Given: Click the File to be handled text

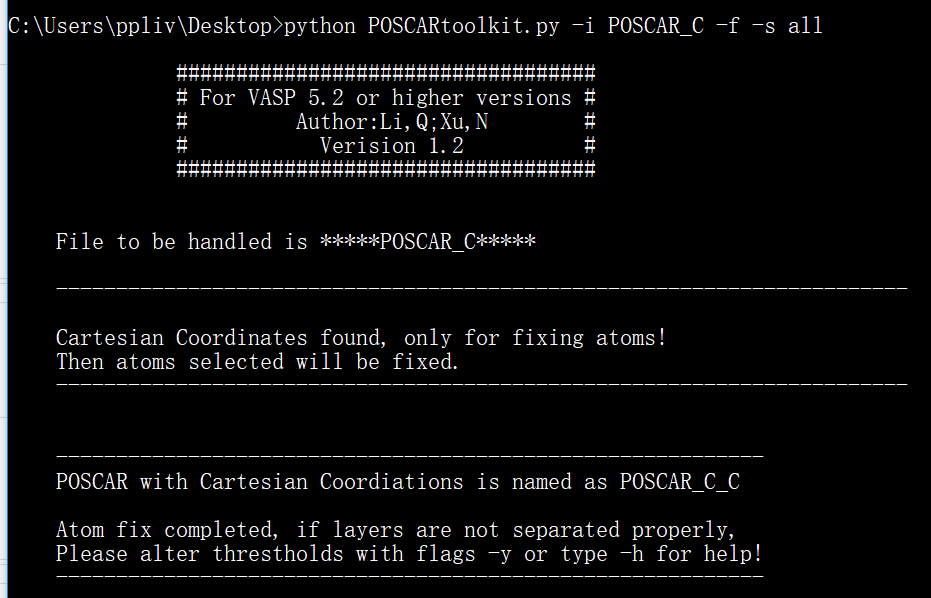Looking at the screenshot, I should [182, 242].
